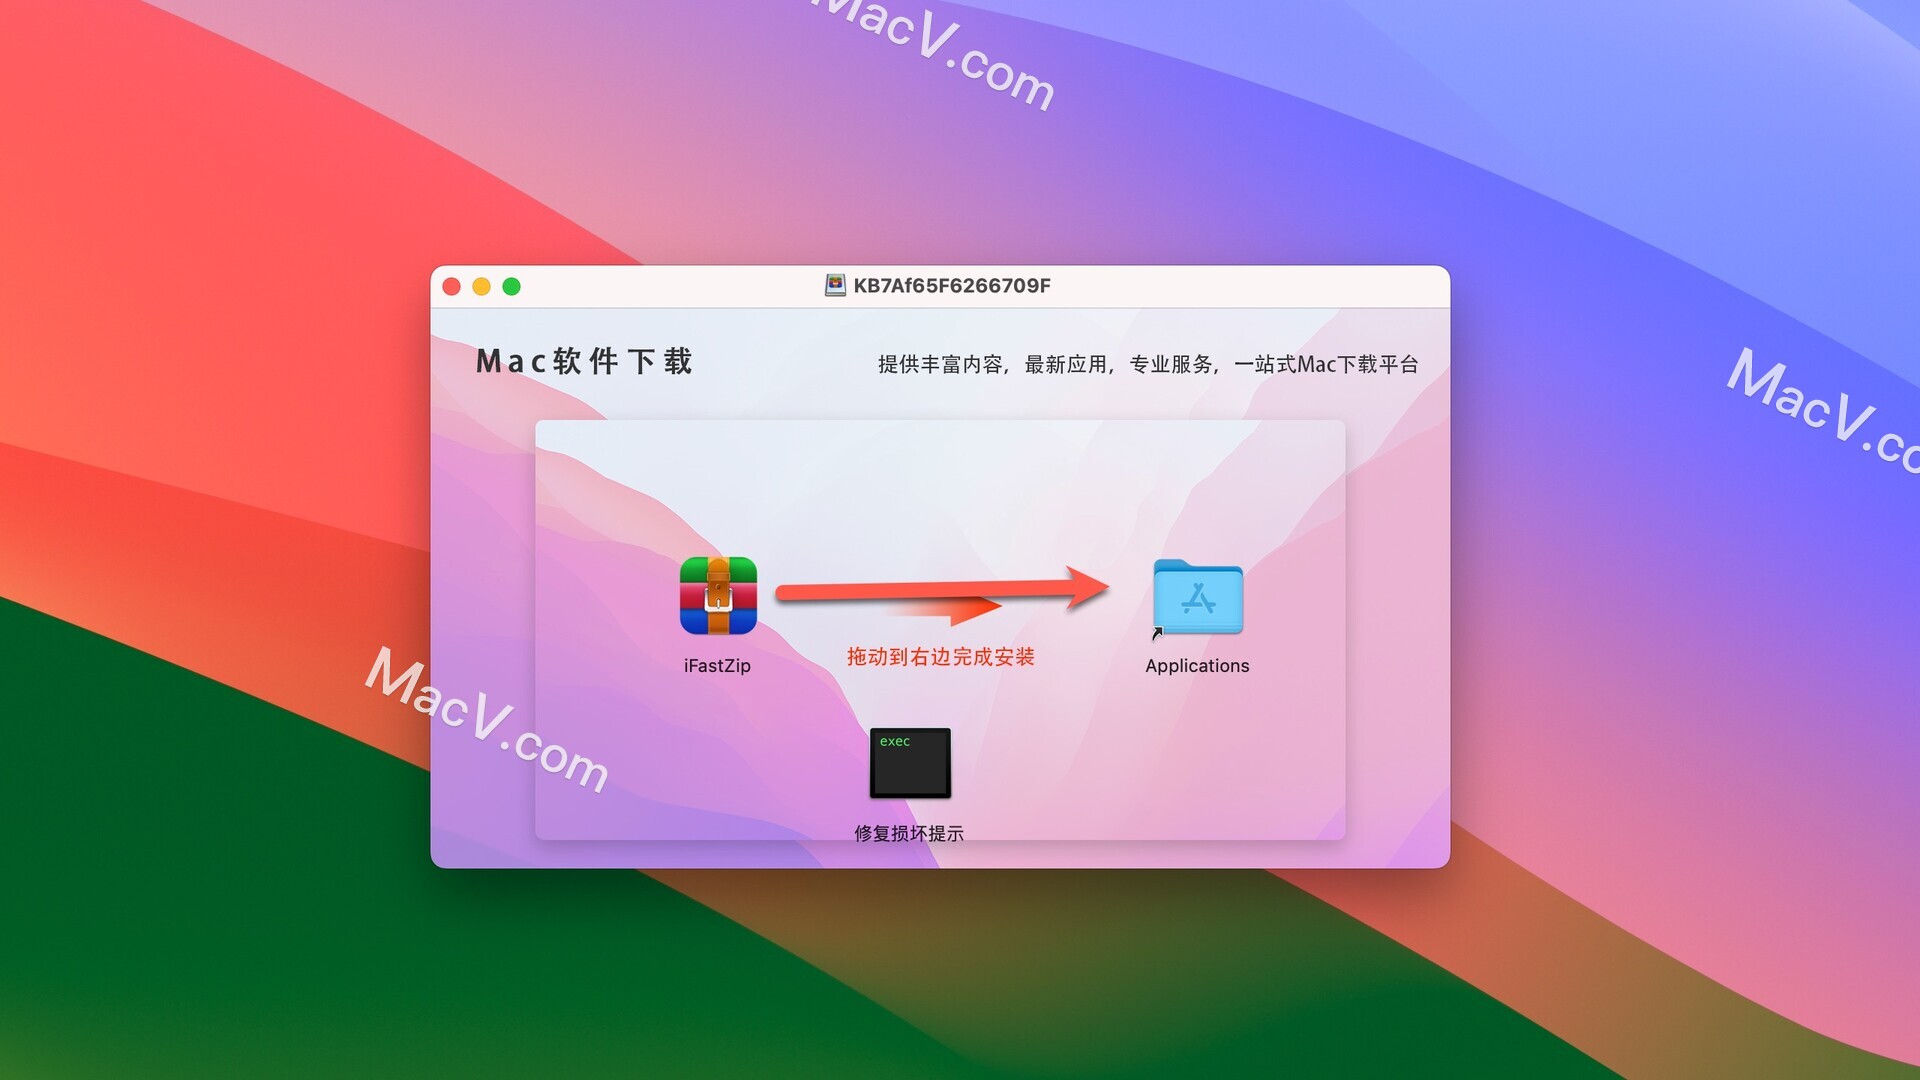Select the Mac软件下载 platform title

click(x=589, y=364)
